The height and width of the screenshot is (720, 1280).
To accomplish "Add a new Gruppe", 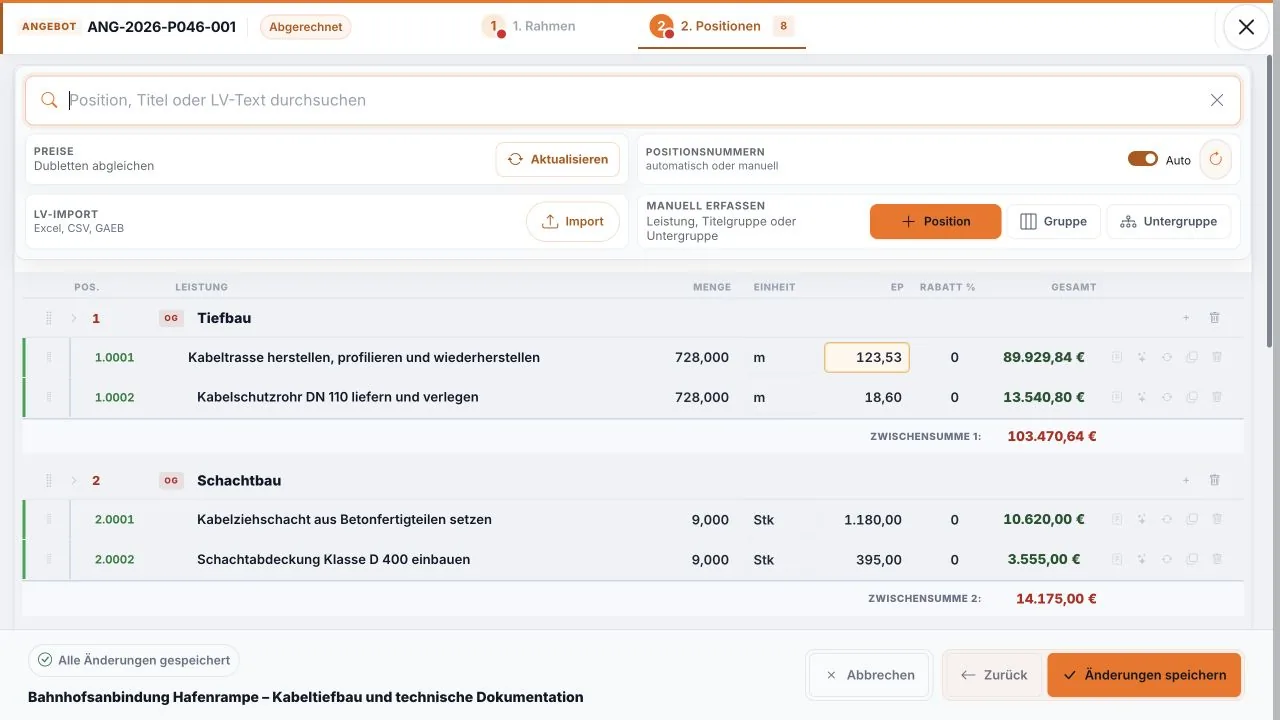I will [1053, 221].
